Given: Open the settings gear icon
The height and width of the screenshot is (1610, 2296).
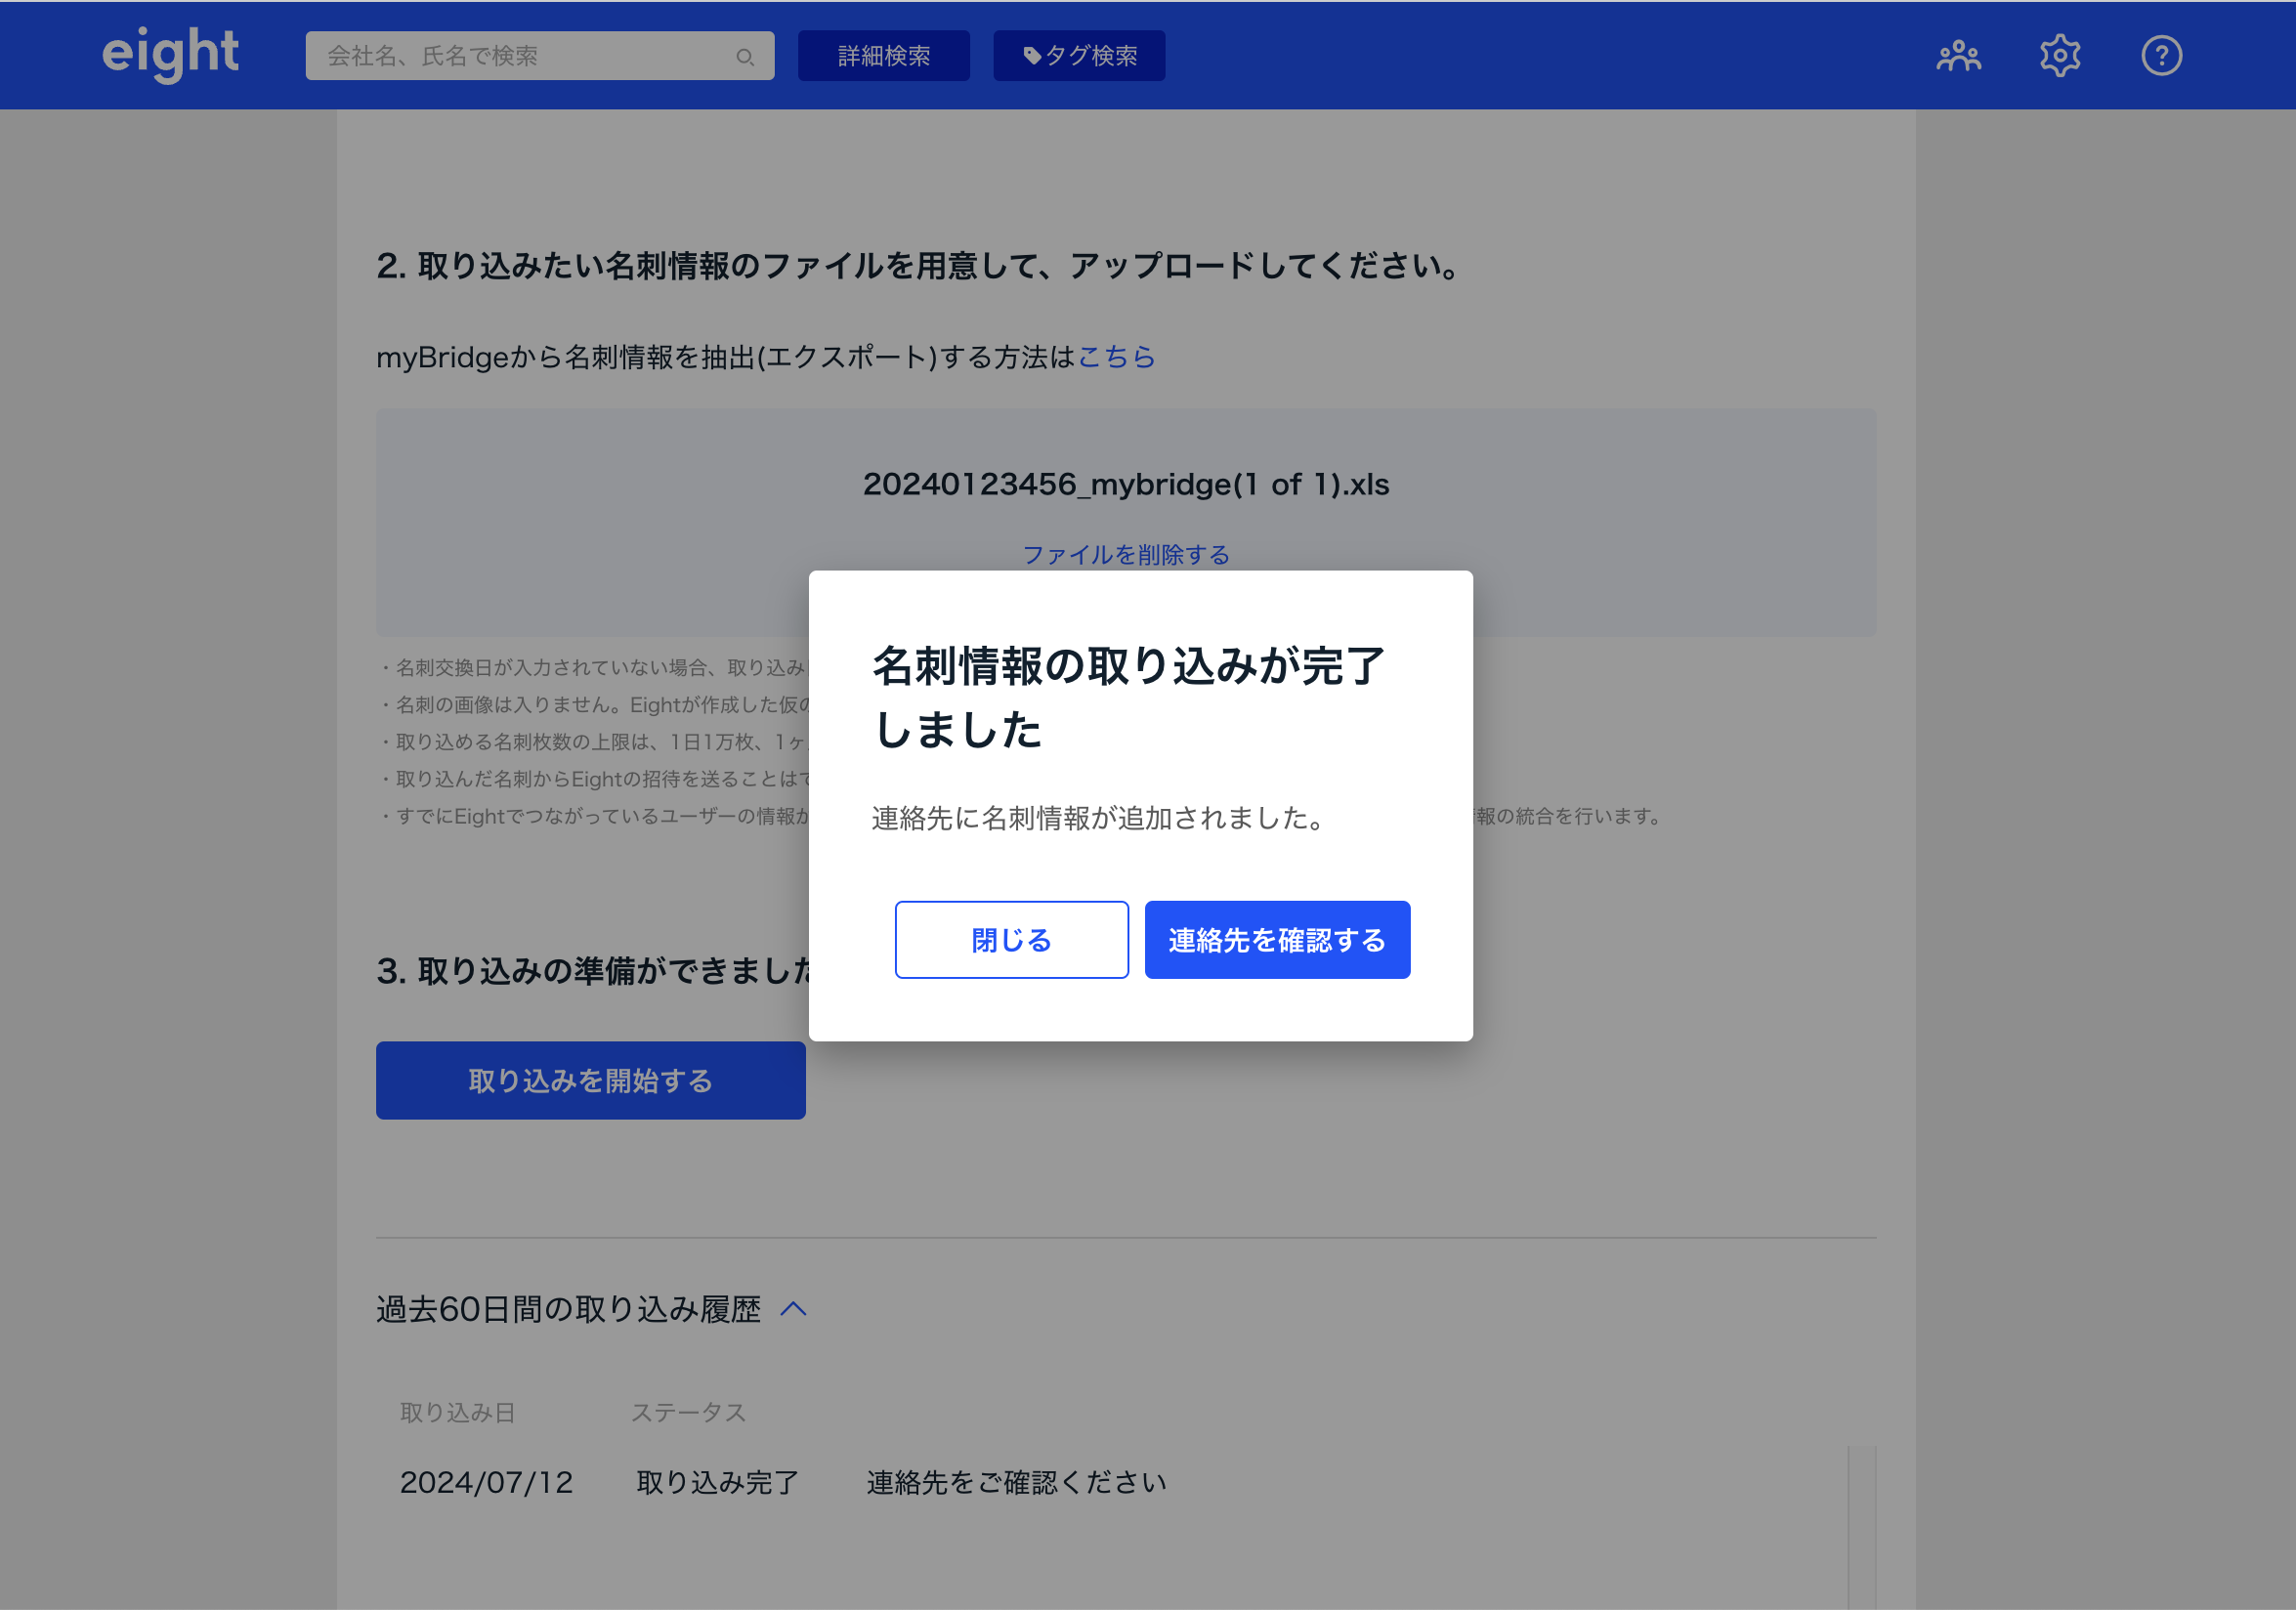Looking at the screenshot, I should coord(2060,56).
